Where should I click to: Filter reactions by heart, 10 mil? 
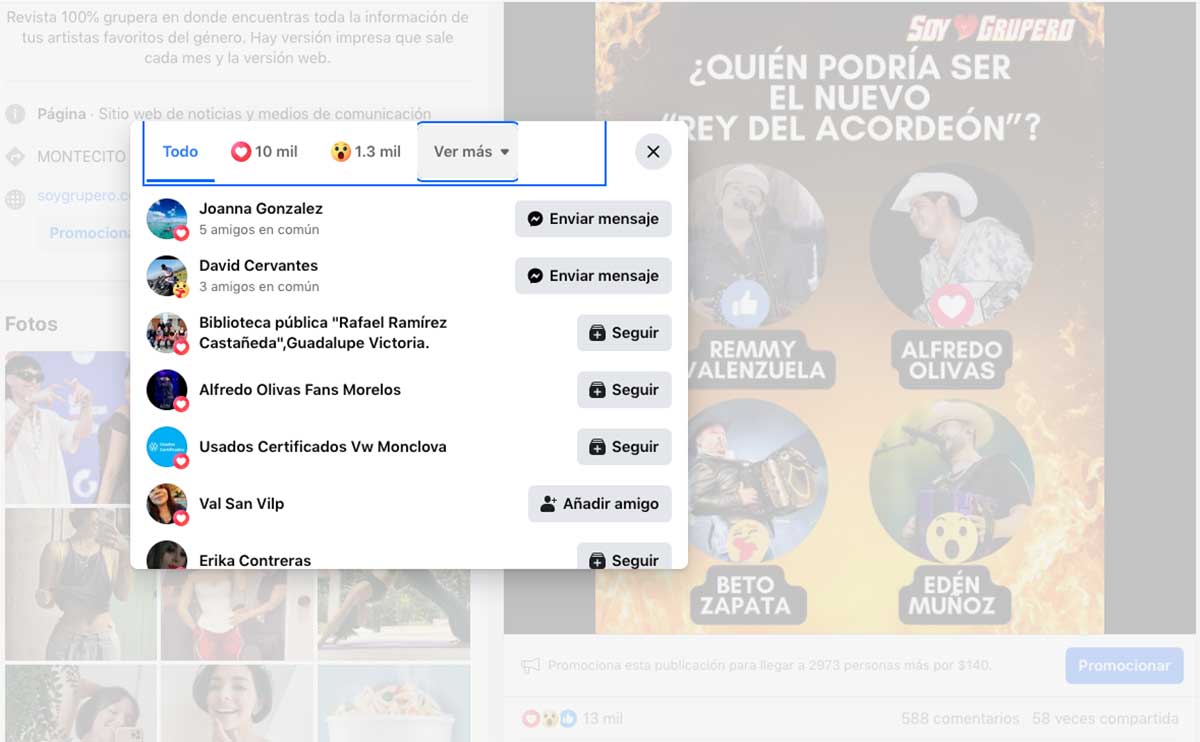(x=264, y=152)
